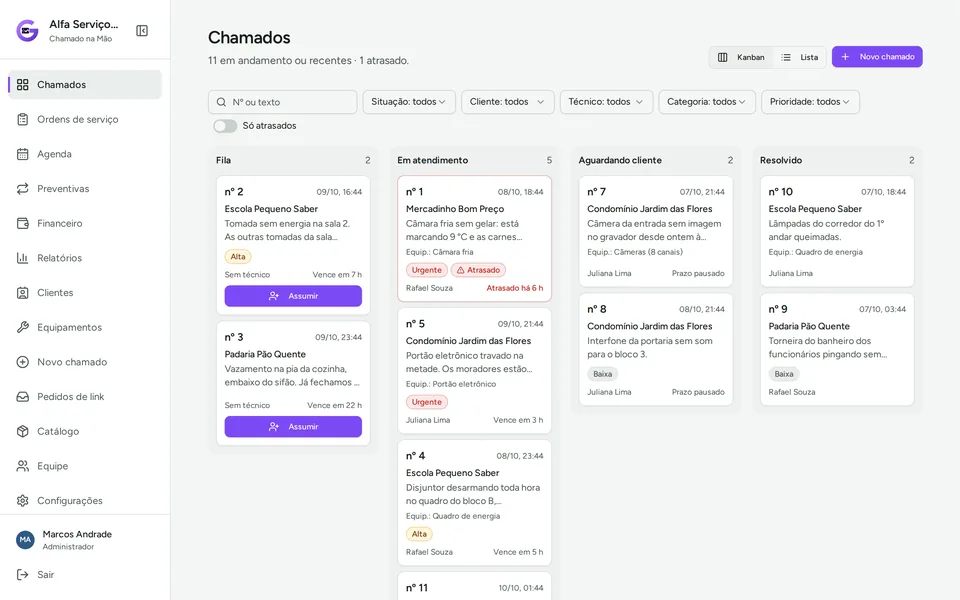Image resolution: width=960 pixels, height=600 pixels.
Task: Click the Sair logout icon
Action: pos(23,575)
